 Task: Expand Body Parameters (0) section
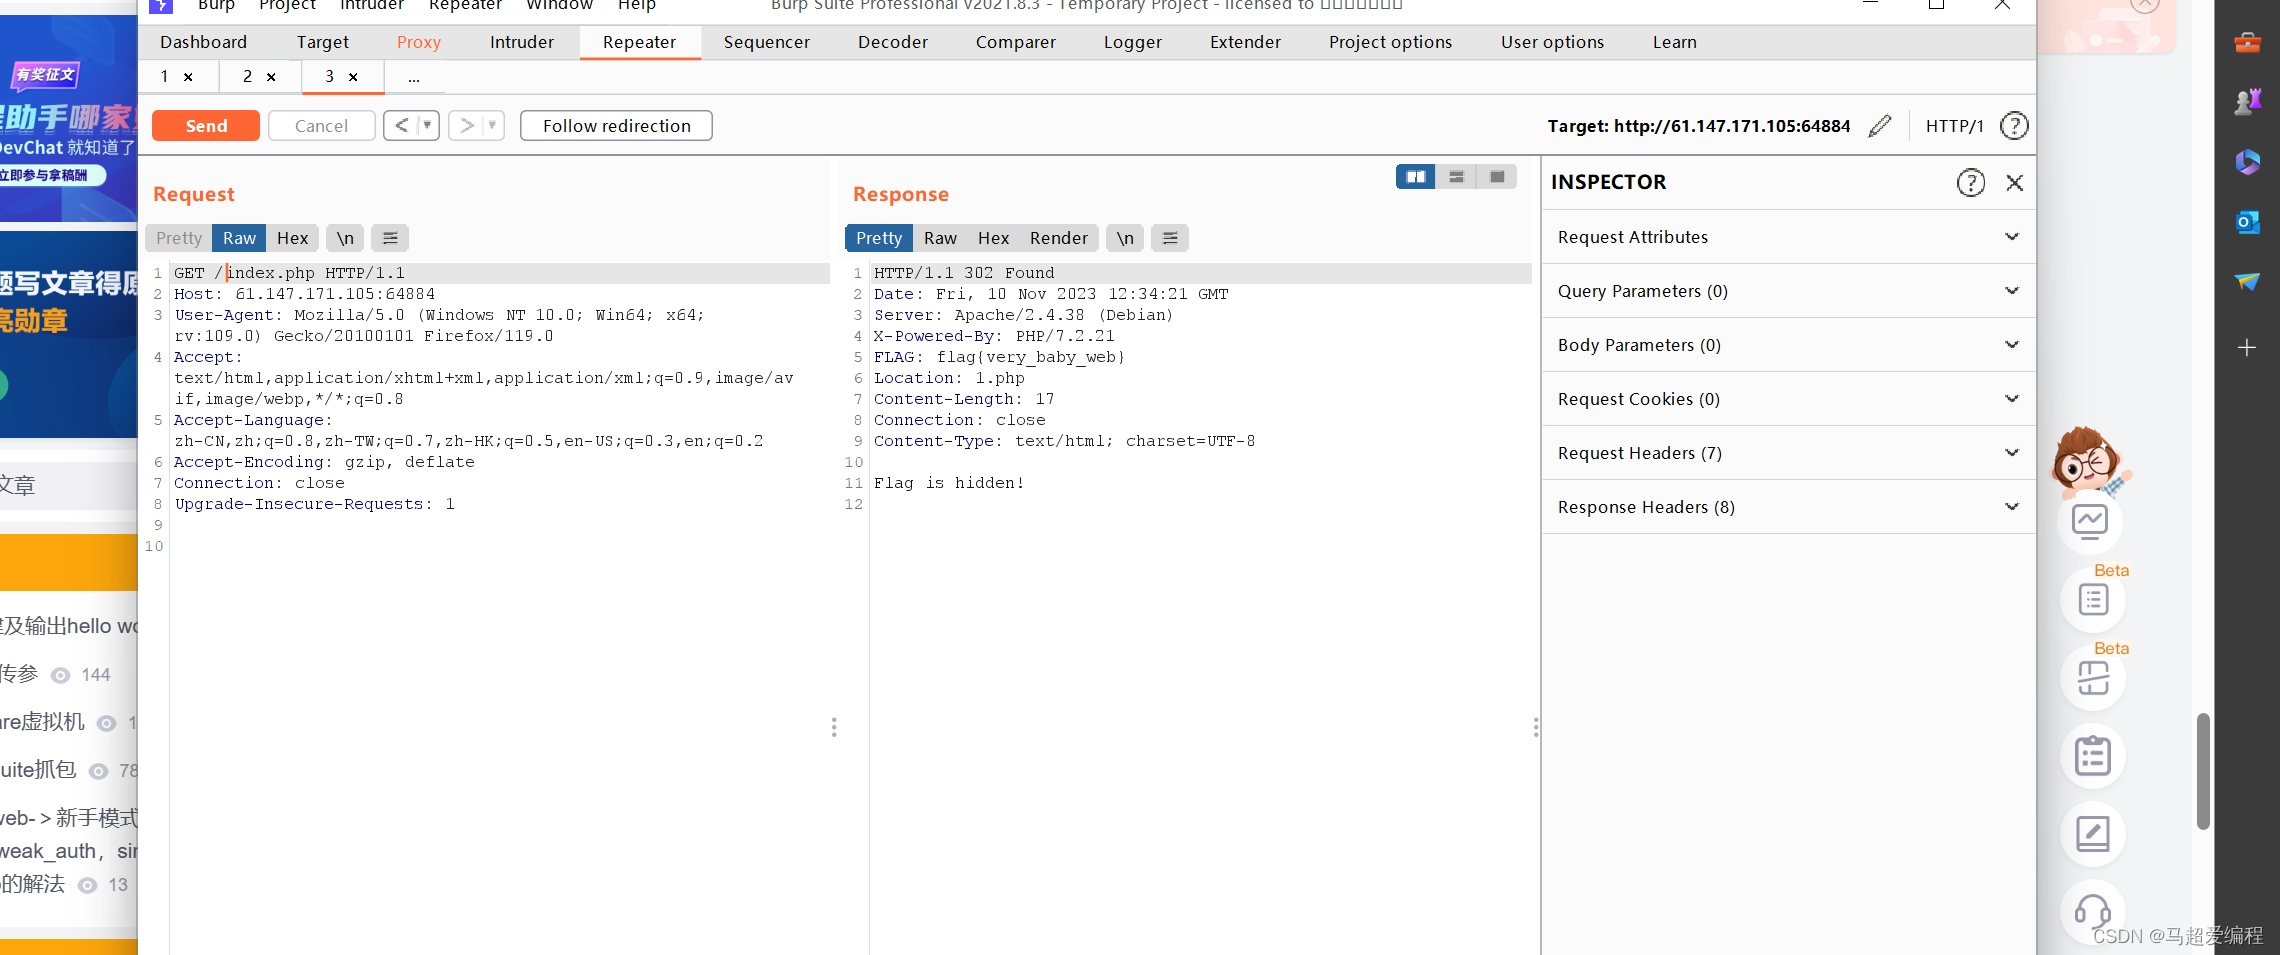[x=1788, y=345]
